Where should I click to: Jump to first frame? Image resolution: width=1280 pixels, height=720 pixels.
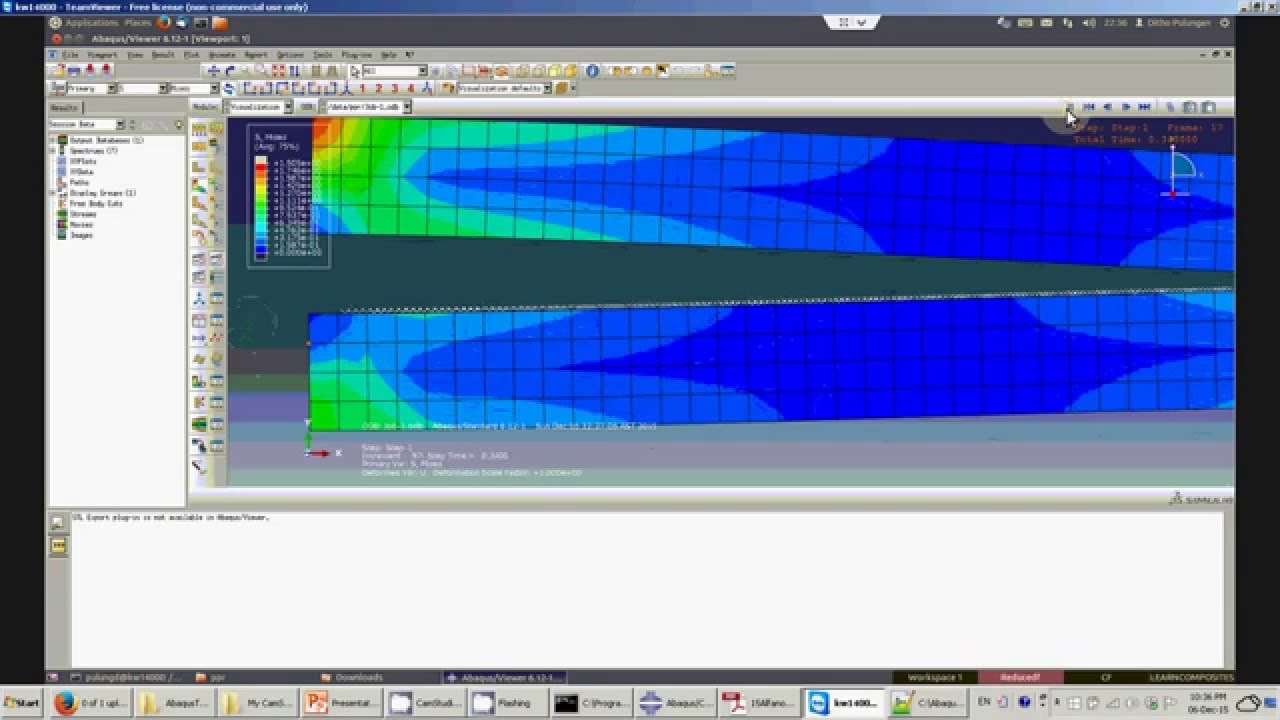coord(1089,106)
